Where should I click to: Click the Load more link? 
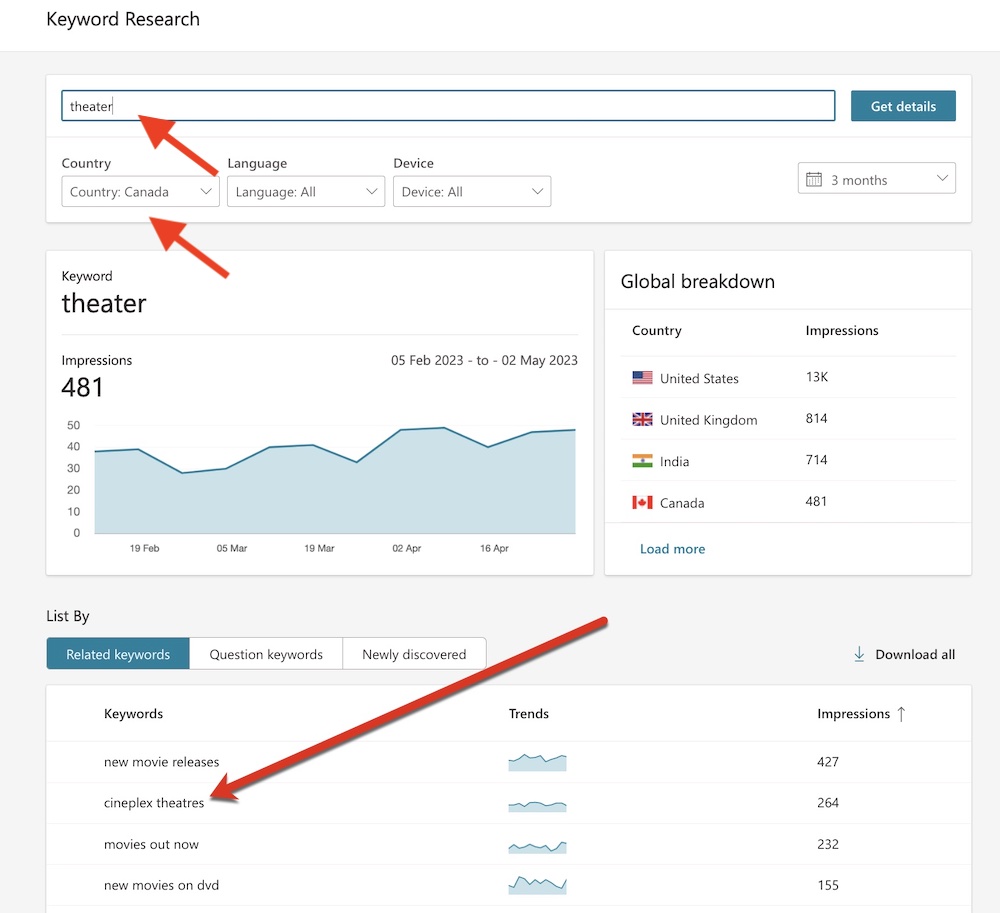coord(672,549)
